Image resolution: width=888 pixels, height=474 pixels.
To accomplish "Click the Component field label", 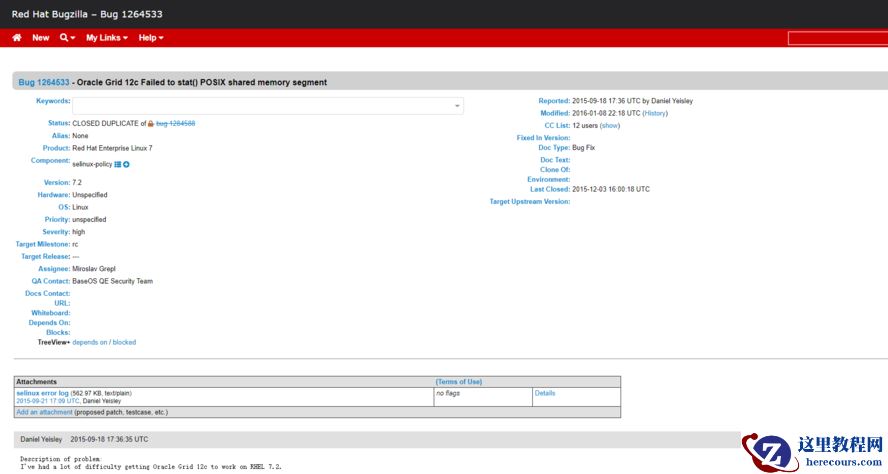I will coord(50,160).
